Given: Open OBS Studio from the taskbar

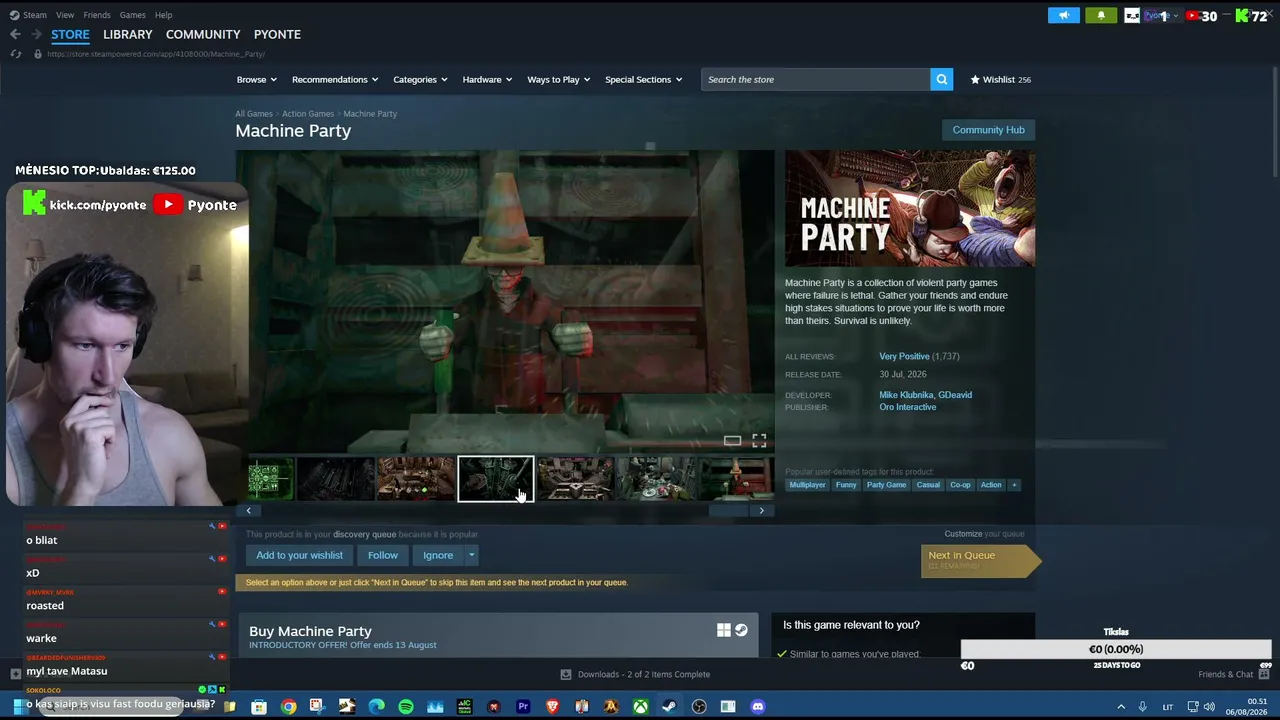Looking at the screenshot, I should click(699, 707).
